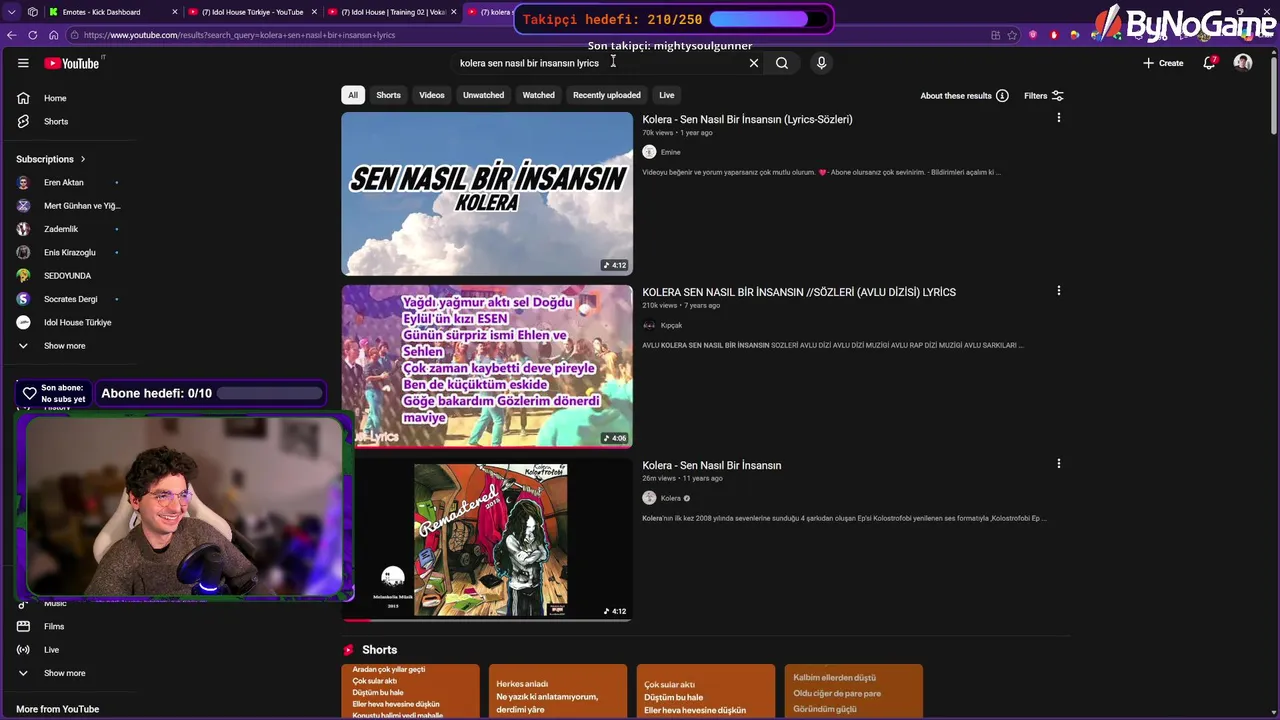Screen dimensions: 1280x720
Task: Open the Filters options
Action: click(x=1044, y=96)
